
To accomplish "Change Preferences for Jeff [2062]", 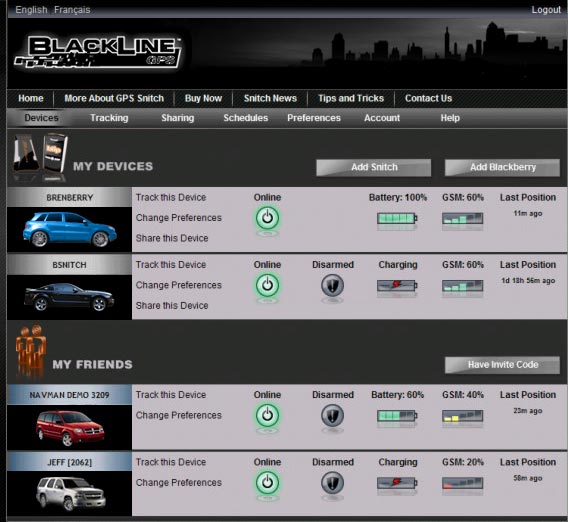I will point(179,483).
